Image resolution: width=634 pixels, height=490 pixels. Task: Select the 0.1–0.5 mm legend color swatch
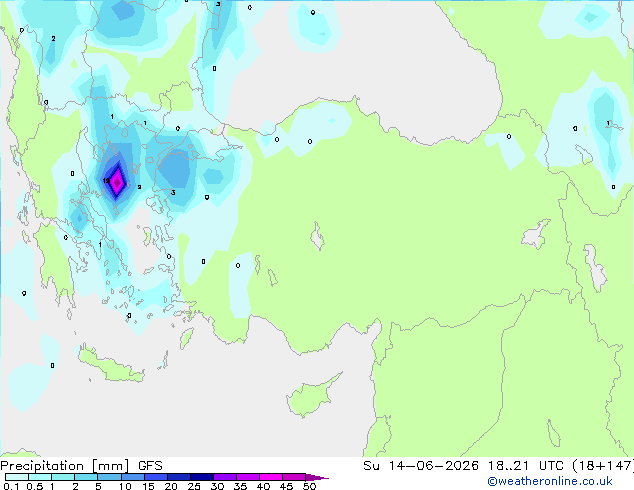point(17,477)
